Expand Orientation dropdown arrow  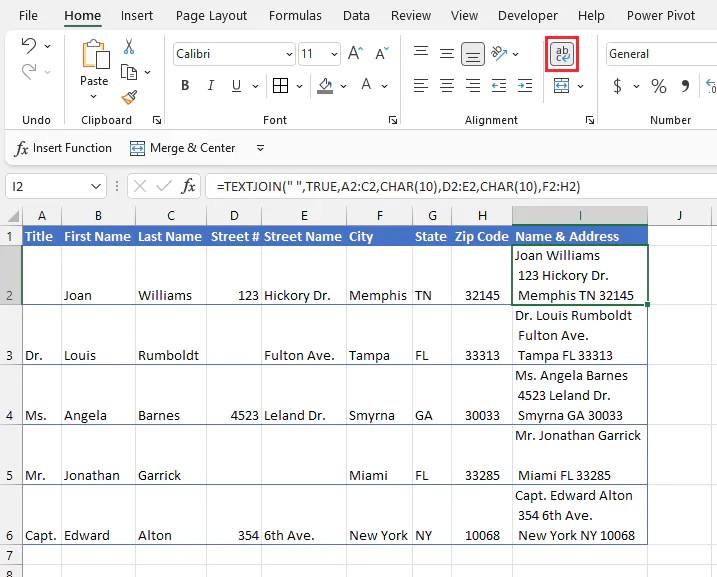(515, 54)
